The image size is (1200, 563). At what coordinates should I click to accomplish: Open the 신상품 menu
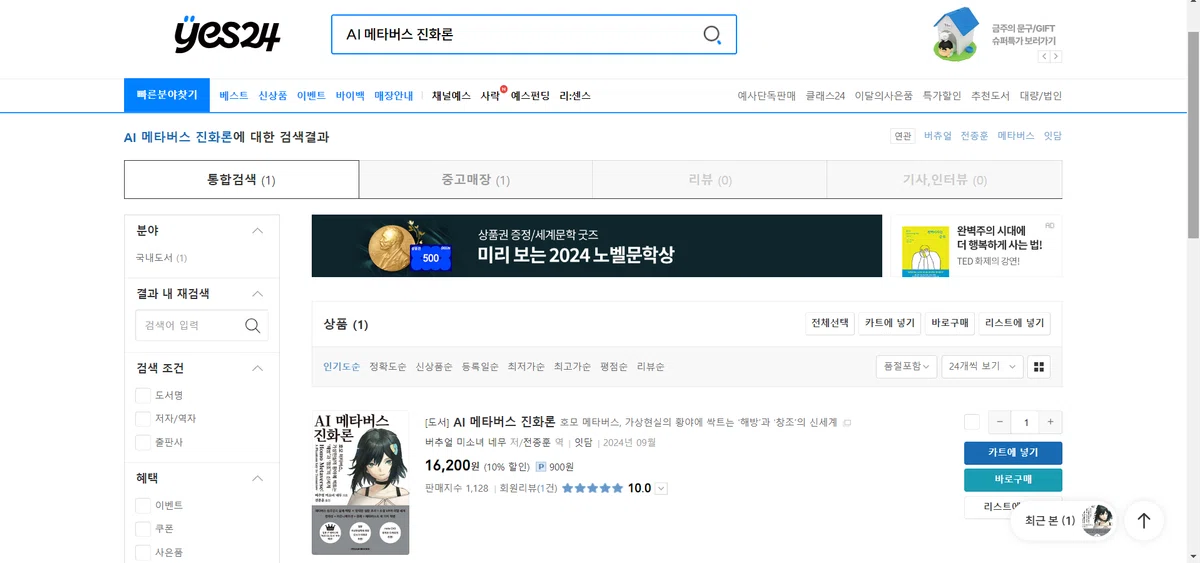273,96
